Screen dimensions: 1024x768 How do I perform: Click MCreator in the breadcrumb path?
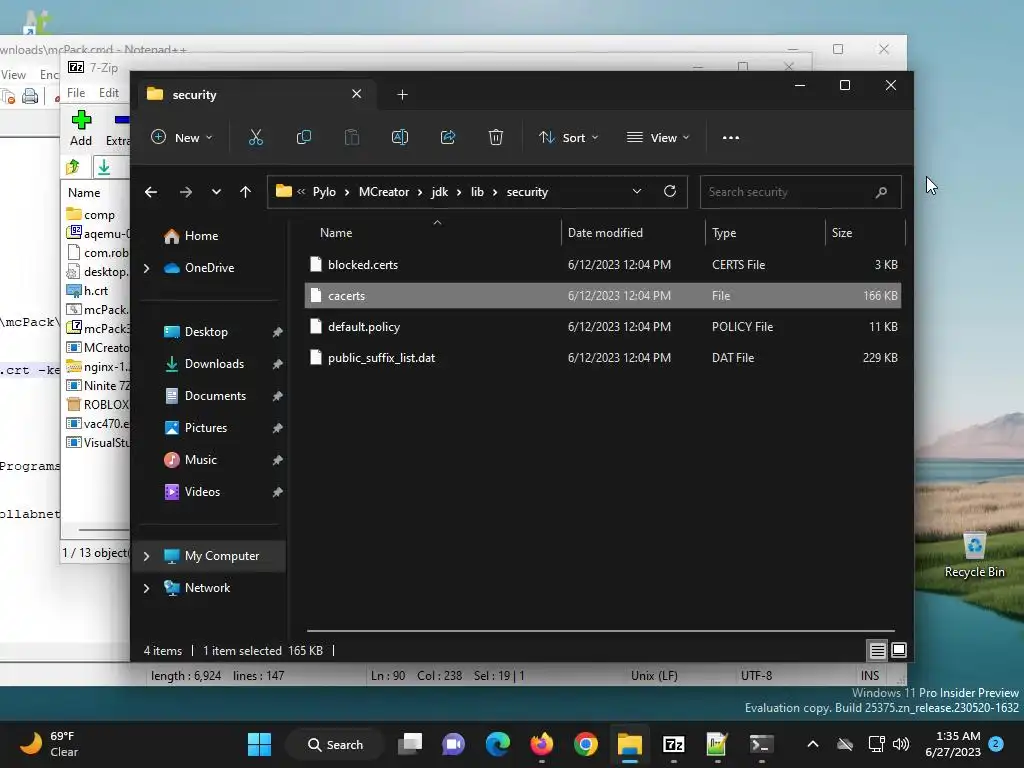pyautogui.click(x=384, y=192)
